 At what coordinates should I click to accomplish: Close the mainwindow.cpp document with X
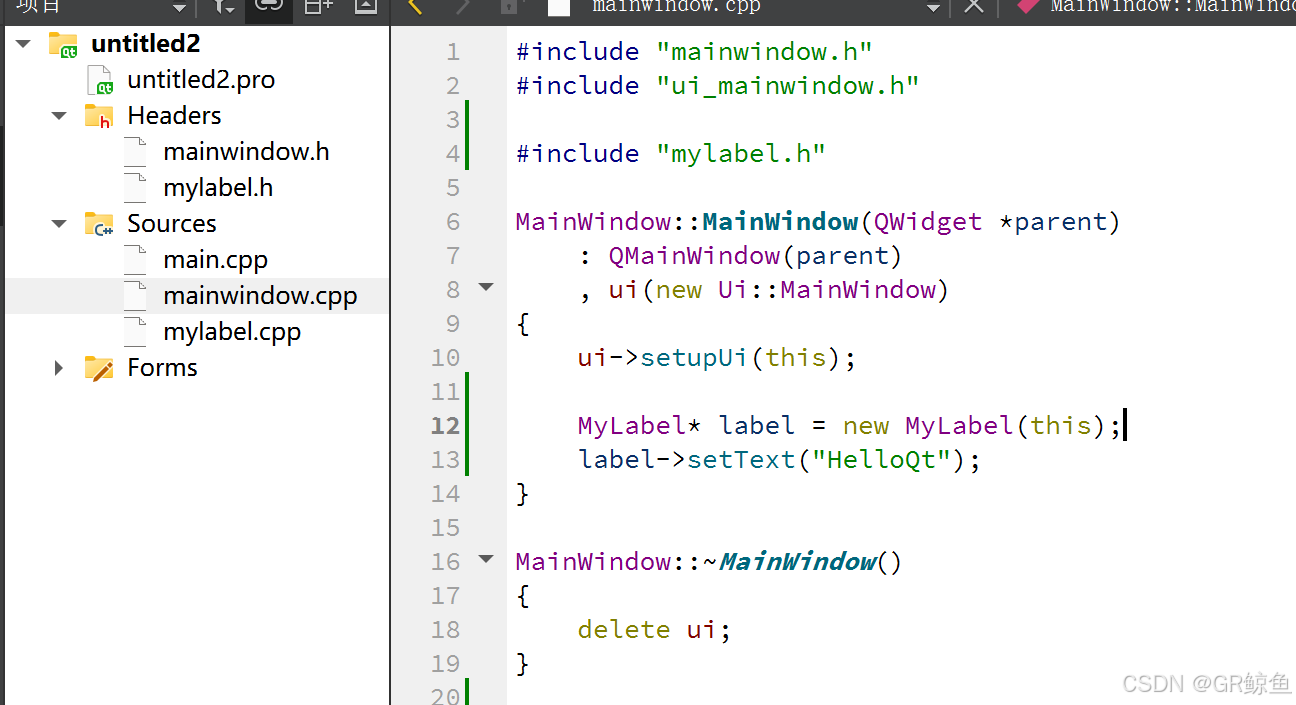point(973,6)
